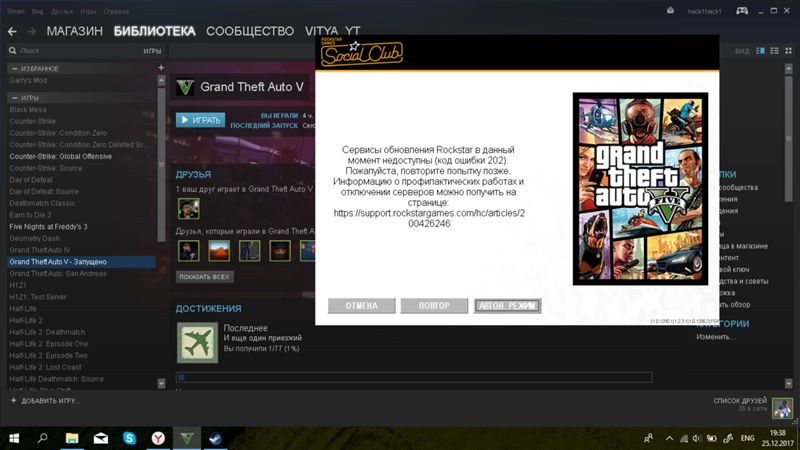The height and width of the screenshot is (450, 800).
Task: Open Big Picture mode controller icon
Action: 742,11
